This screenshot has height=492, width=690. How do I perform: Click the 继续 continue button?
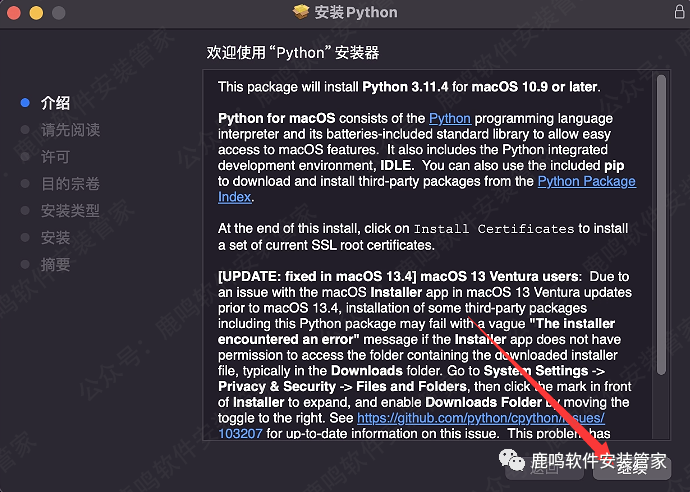point(632,468)
